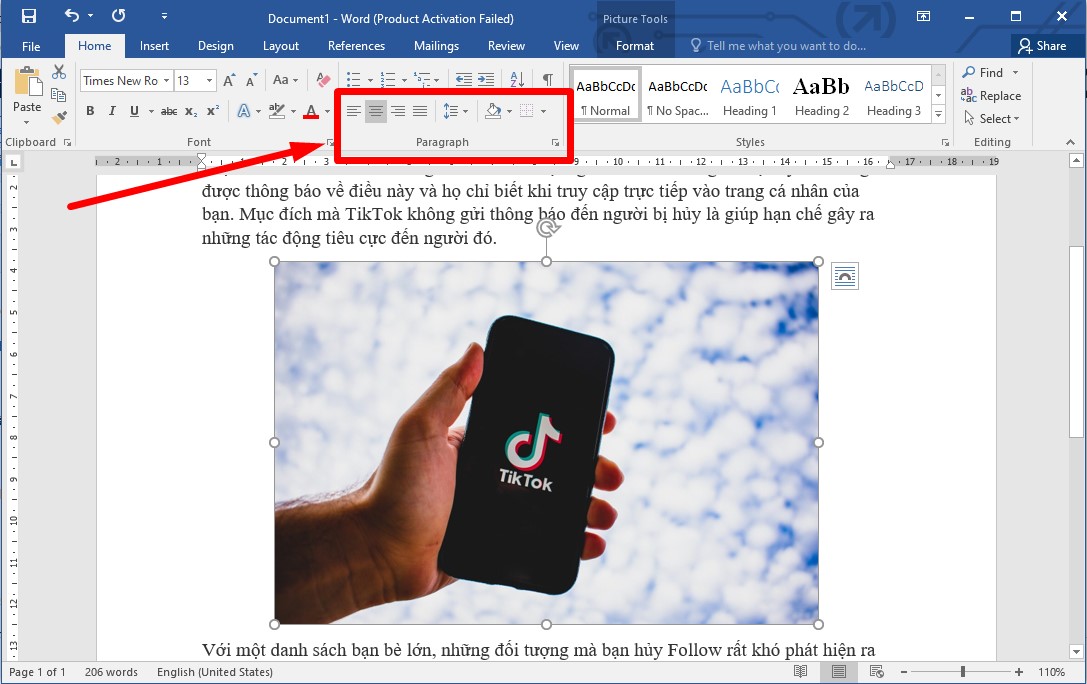The image size is (1087, 684).
Task: Click the picture's rotation handle
Action: (547, 228)
